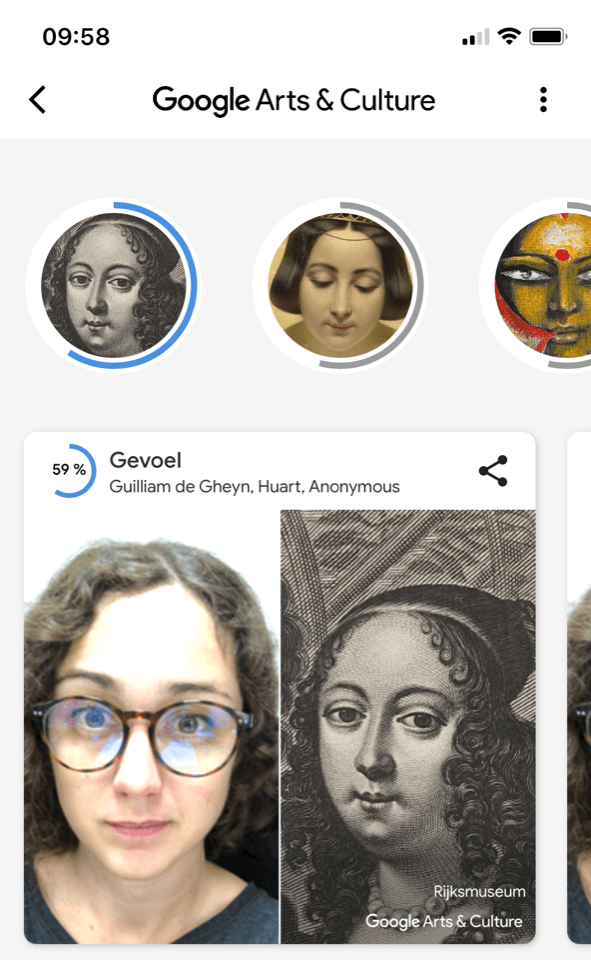Tap the 09:58 clock
Screen dimensions: 591x960
tap(76, 37)
